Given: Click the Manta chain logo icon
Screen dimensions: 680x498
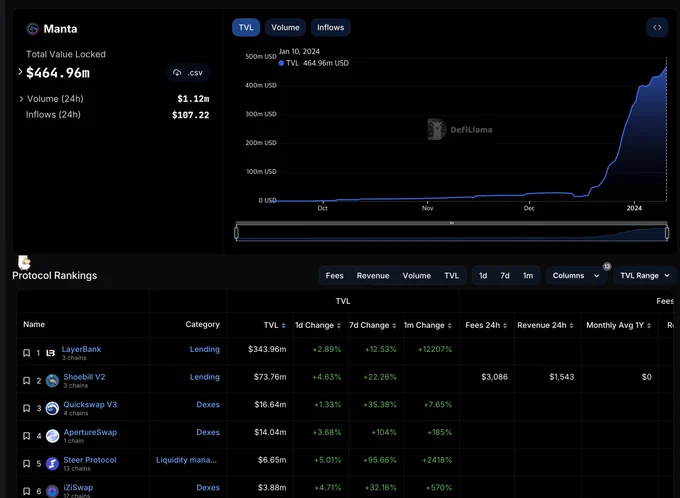Looking at the screenshot, I should [33, 29].
